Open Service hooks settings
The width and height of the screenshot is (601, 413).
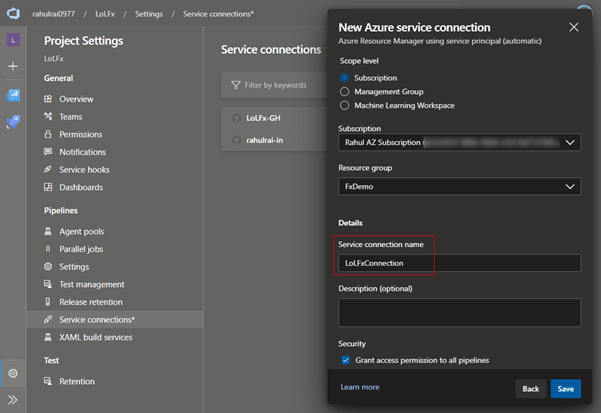[x=84, y=170]
